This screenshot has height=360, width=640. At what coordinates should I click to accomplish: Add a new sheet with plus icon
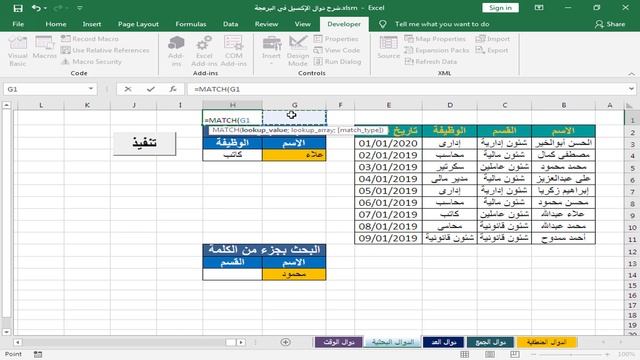coord(285,342)
